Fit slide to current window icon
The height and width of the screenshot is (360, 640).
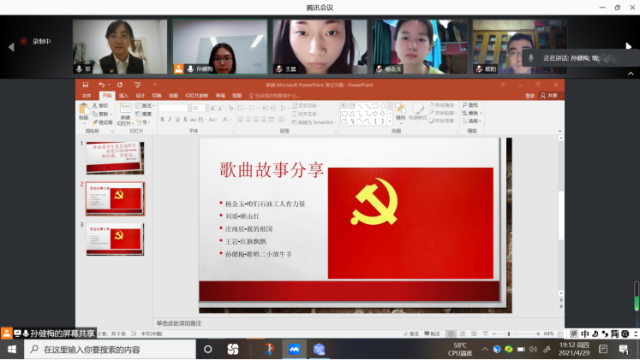[560, 334]
